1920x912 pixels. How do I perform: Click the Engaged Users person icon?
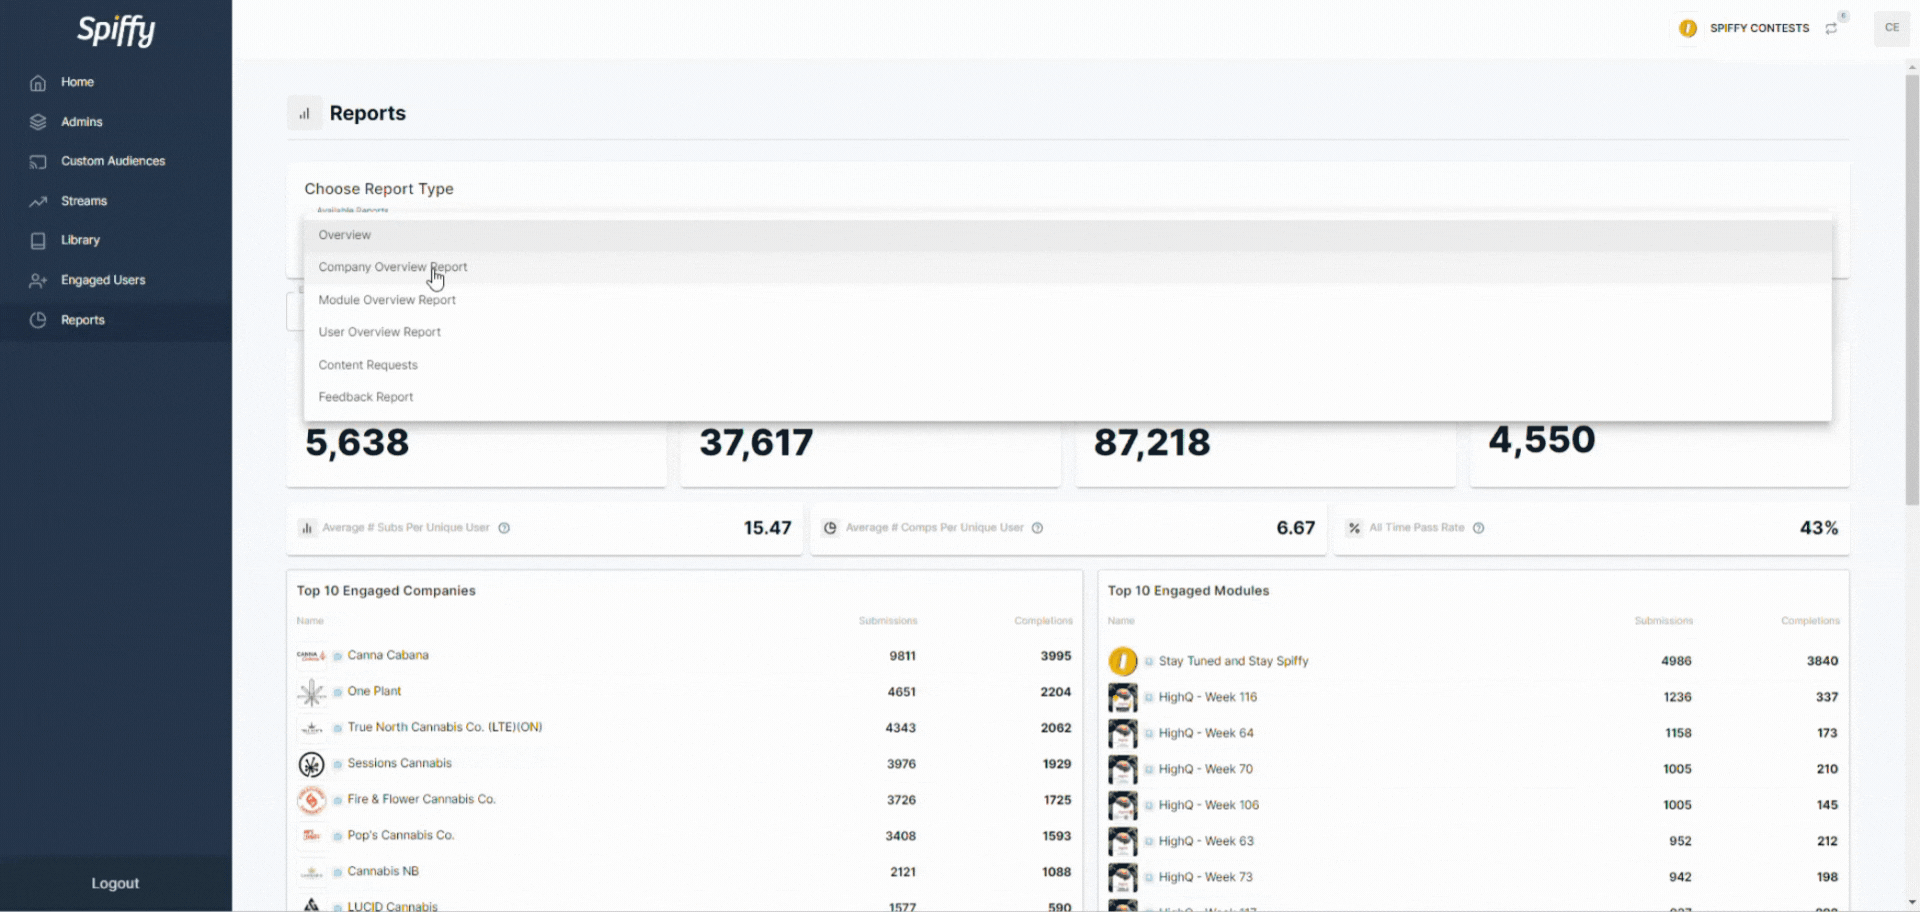[x=38, y=281]
